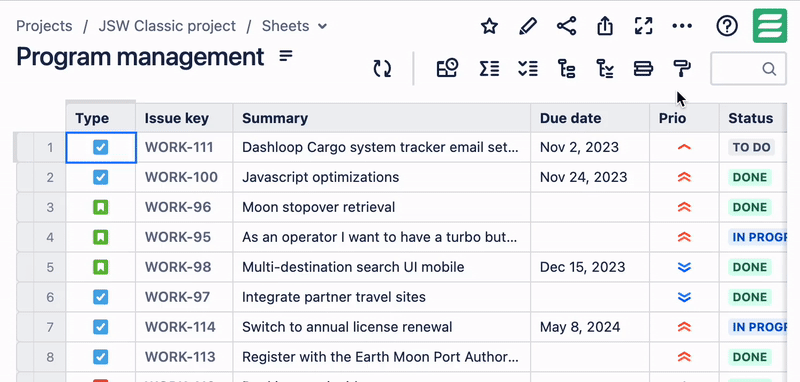
Task: Star this sheet as favorite
Action: (x=489, y=26)
